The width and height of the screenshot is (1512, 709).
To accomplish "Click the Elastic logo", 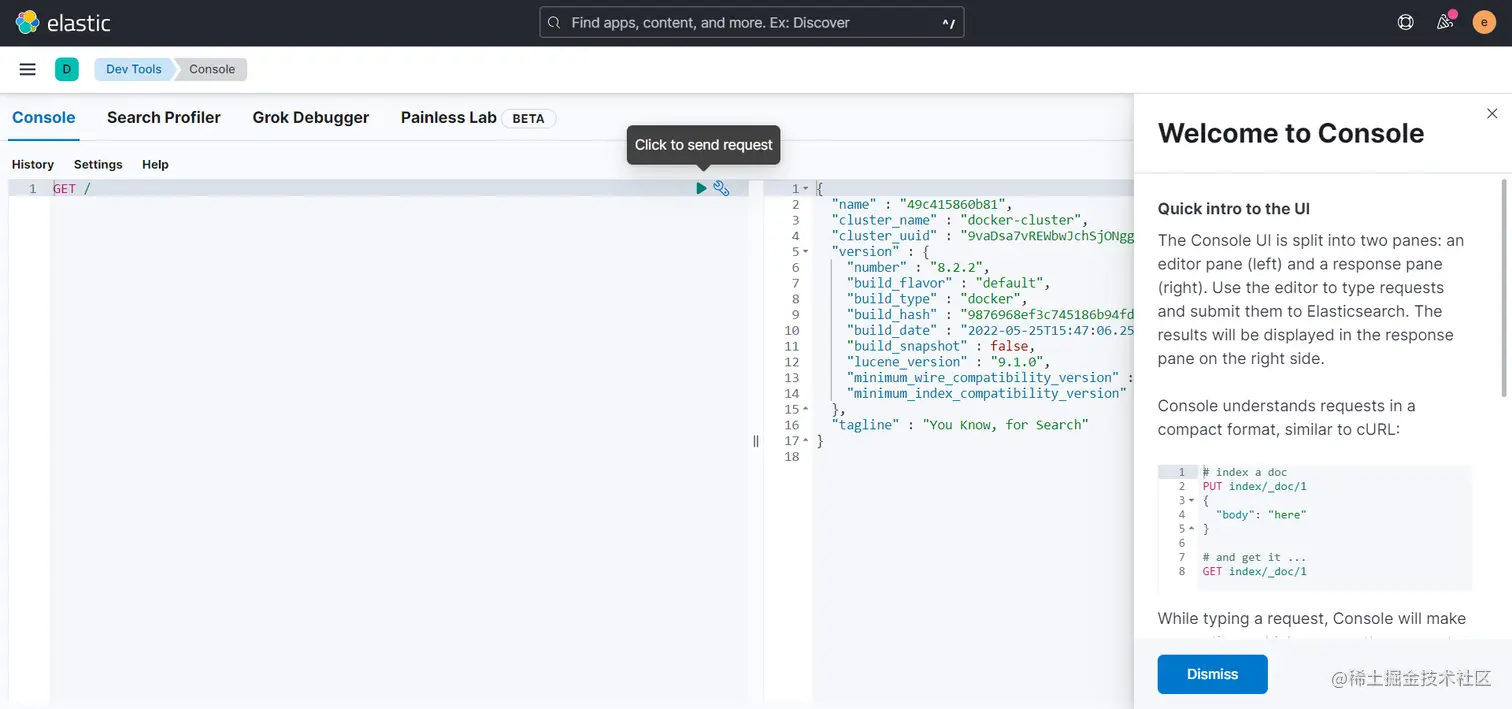I will coord(63,22).
